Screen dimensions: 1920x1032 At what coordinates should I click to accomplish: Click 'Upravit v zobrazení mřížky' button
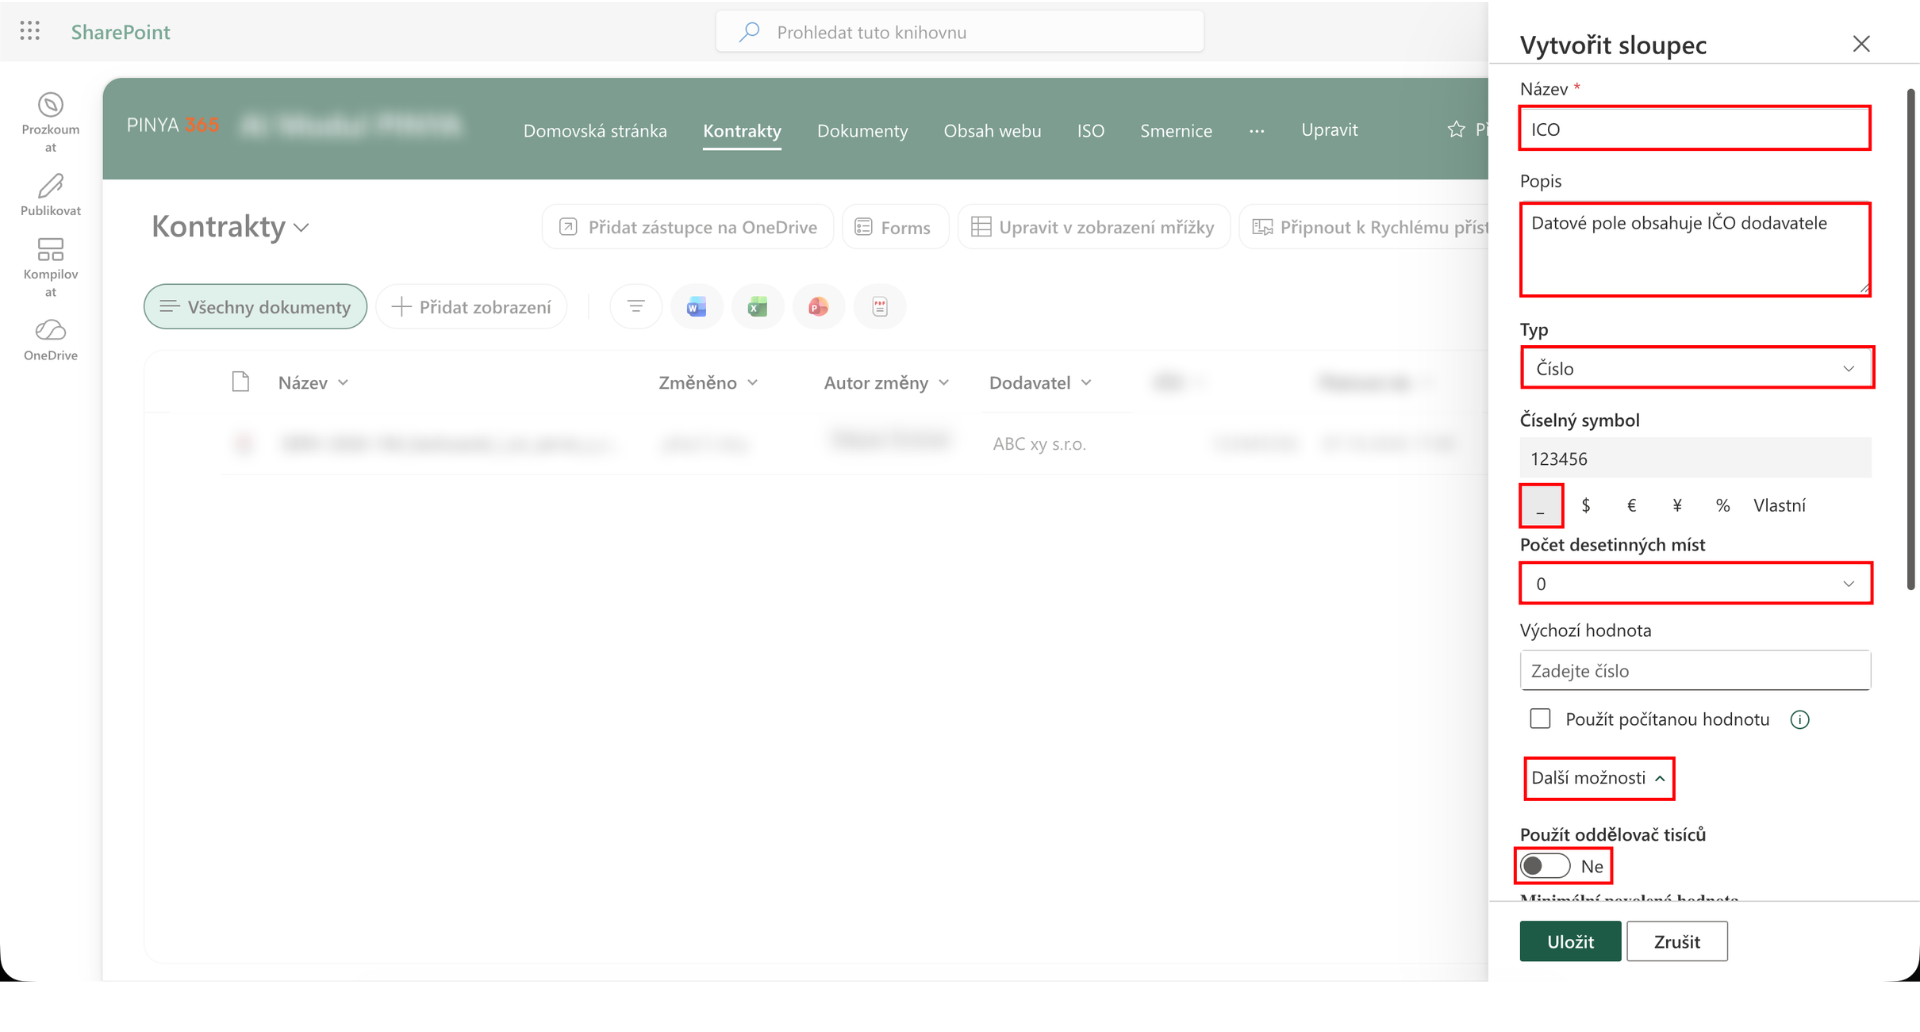[1093, 227]
